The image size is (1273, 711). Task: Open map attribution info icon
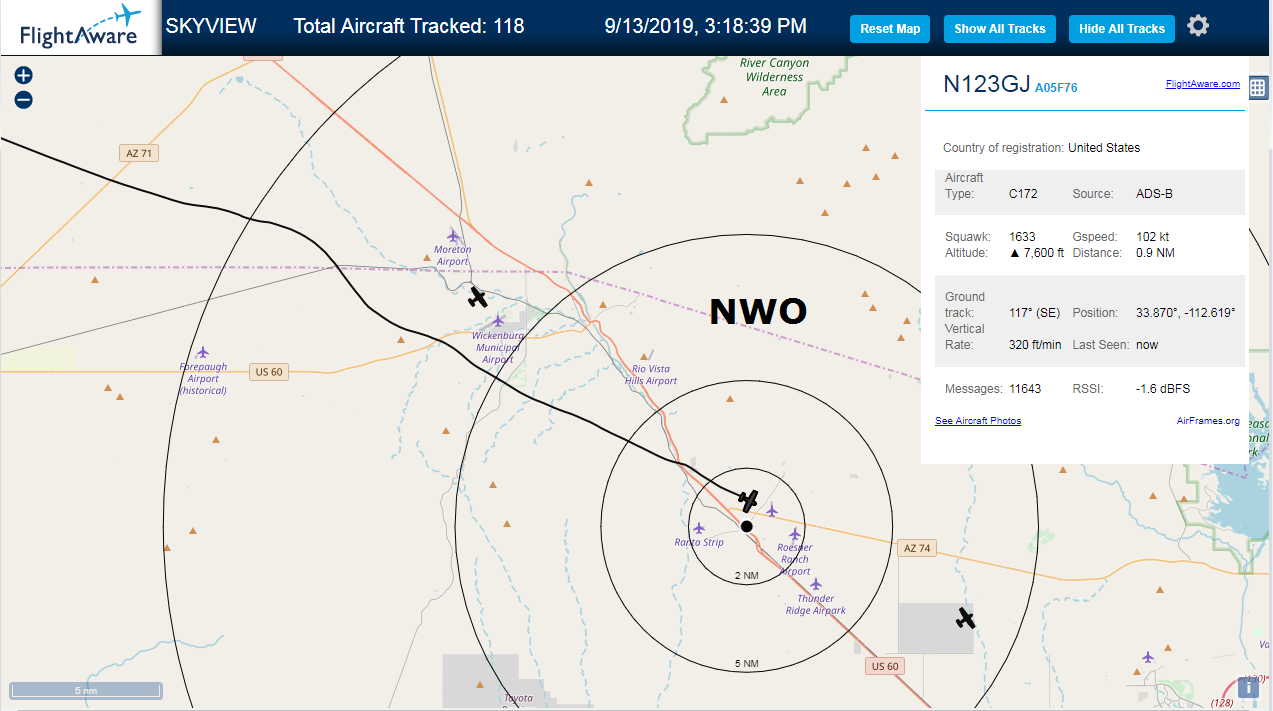tap(1249, 687)
